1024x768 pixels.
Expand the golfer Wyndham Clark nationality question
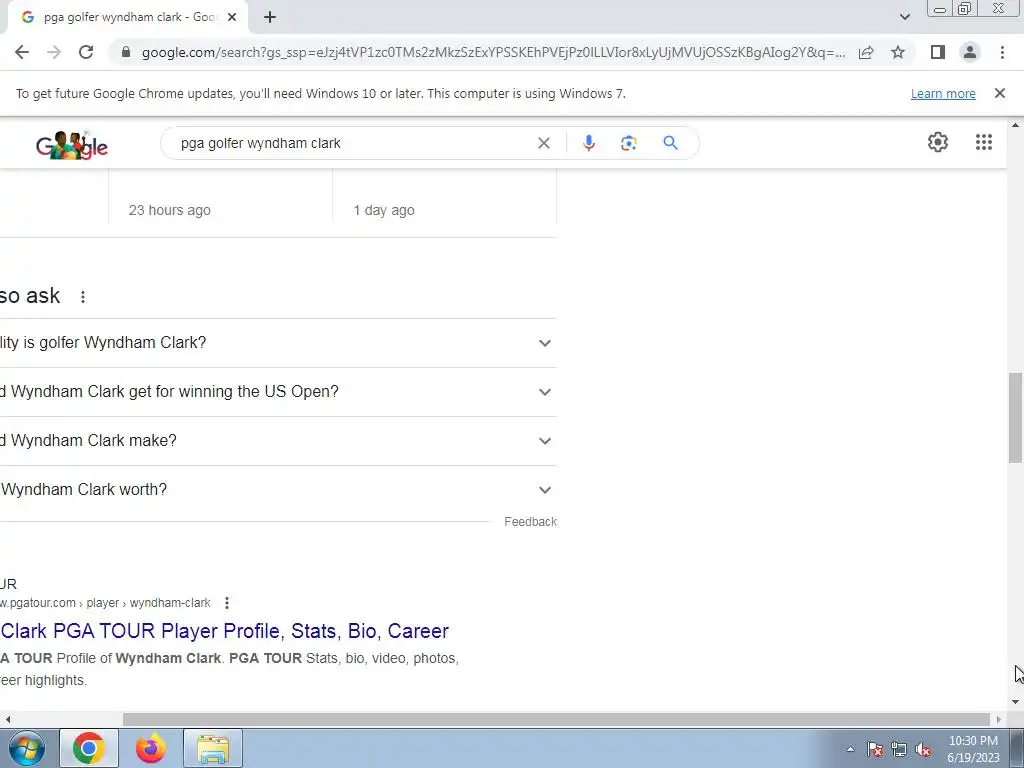(x=278, y=343)
